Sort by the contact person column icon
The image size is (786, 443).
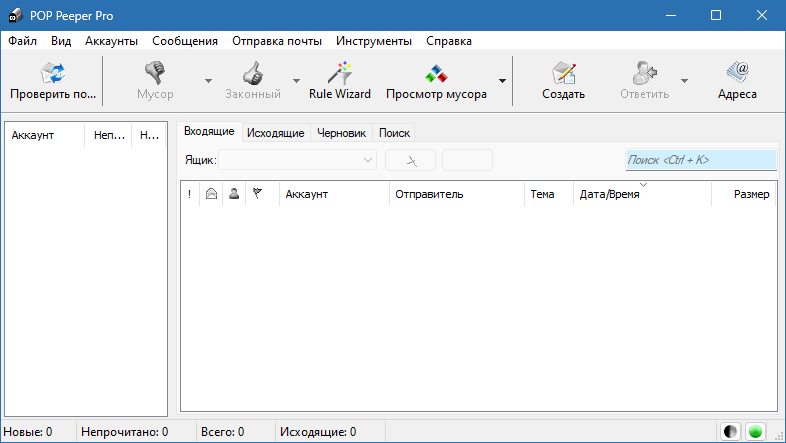[234, 194]
